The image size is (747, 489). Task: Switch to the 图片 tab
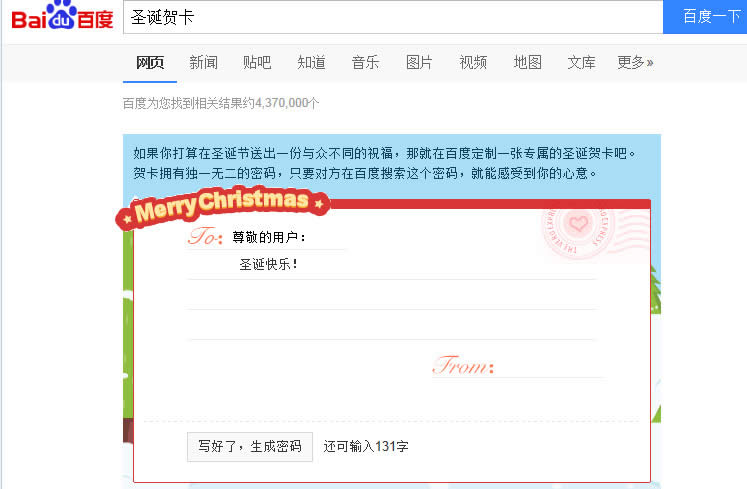tap(419, 62)
